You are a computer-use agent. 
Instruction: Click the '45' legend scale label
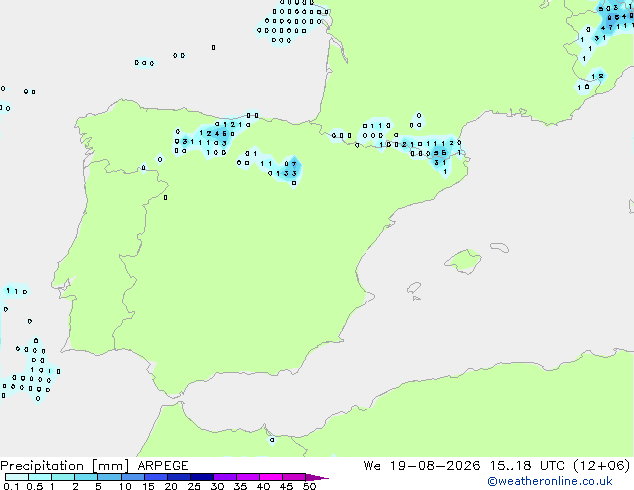tap(286, 486)
